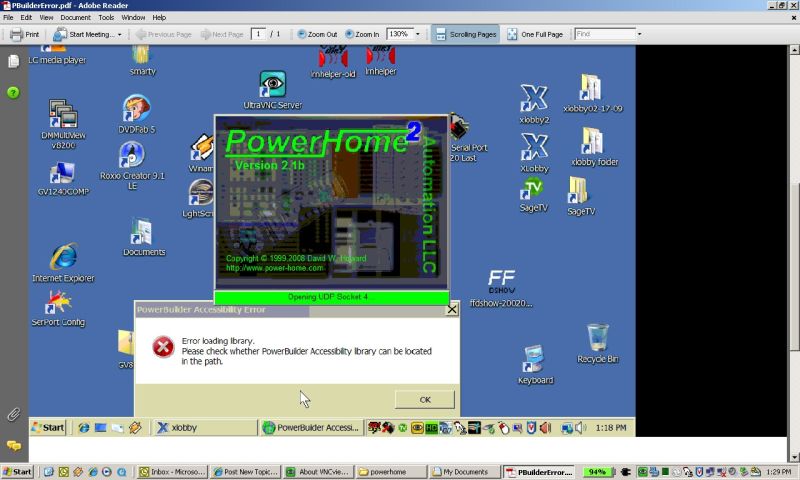
Task: Open the View menu
Action: click(x=46, y=17)
